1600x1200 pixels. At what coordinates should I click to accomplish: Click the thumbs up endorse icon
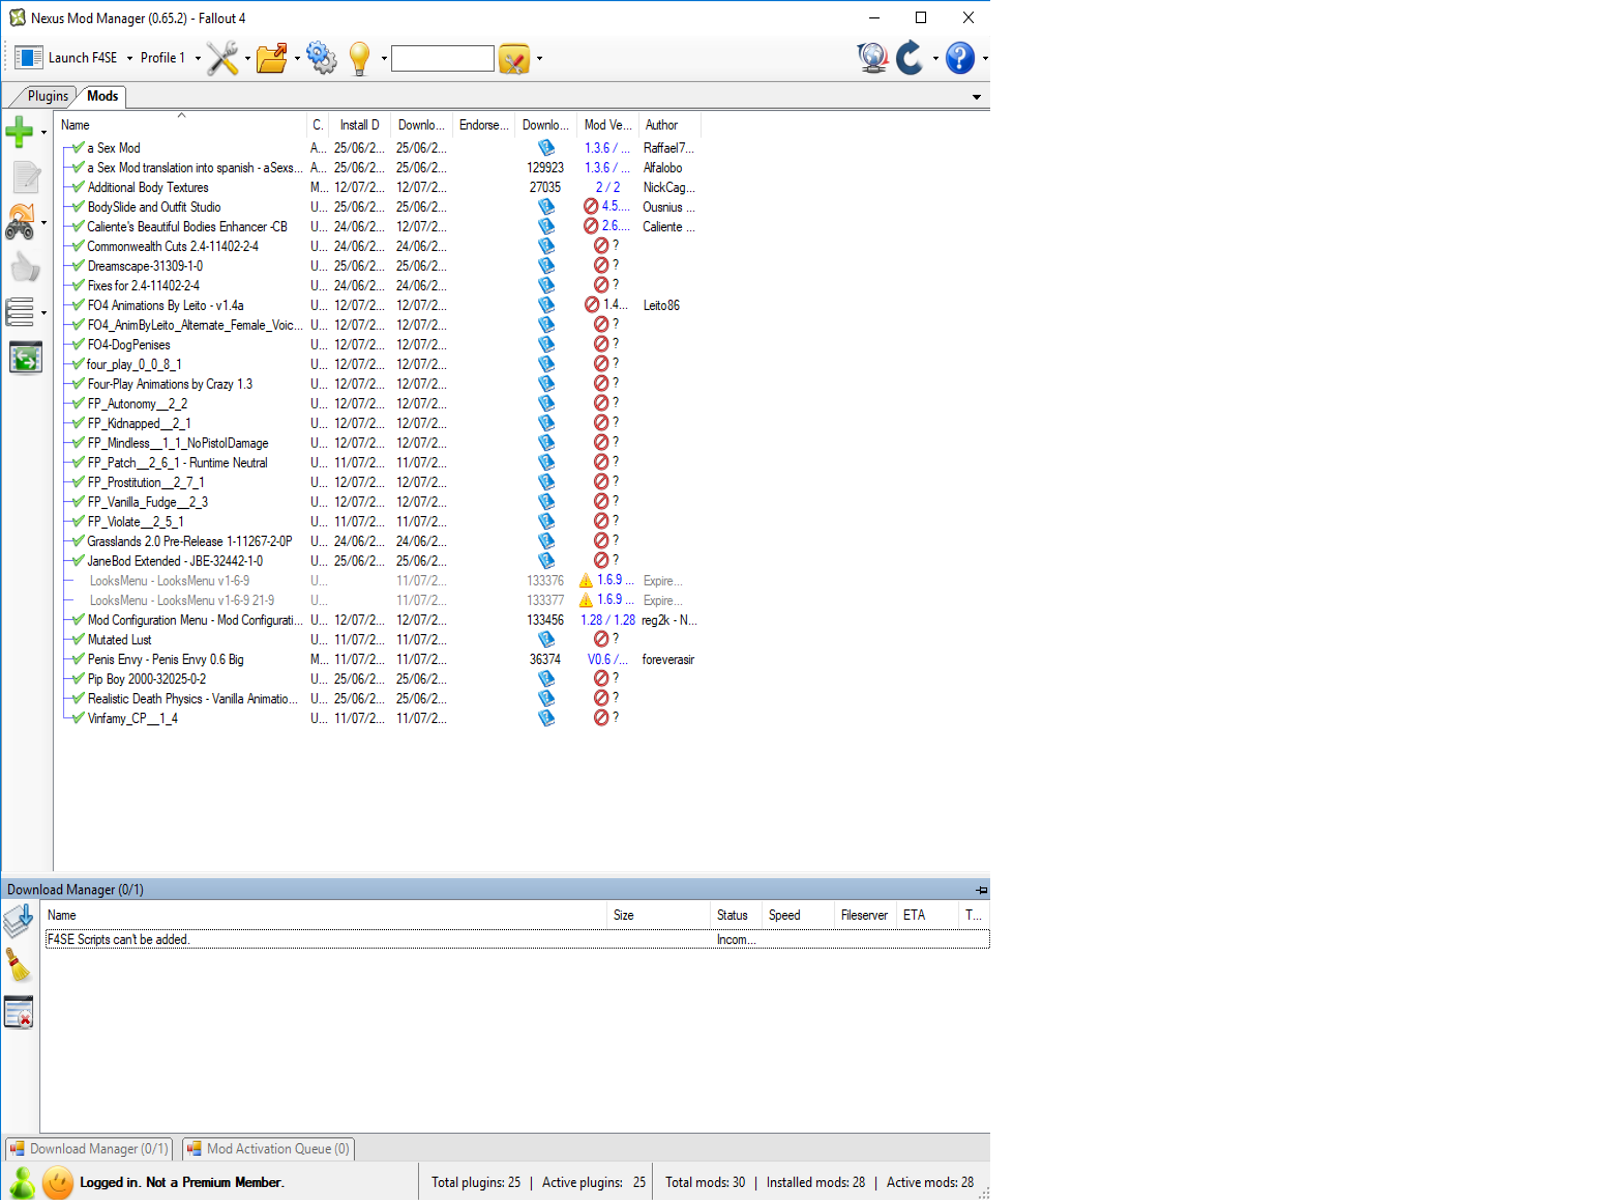(25, 267)
